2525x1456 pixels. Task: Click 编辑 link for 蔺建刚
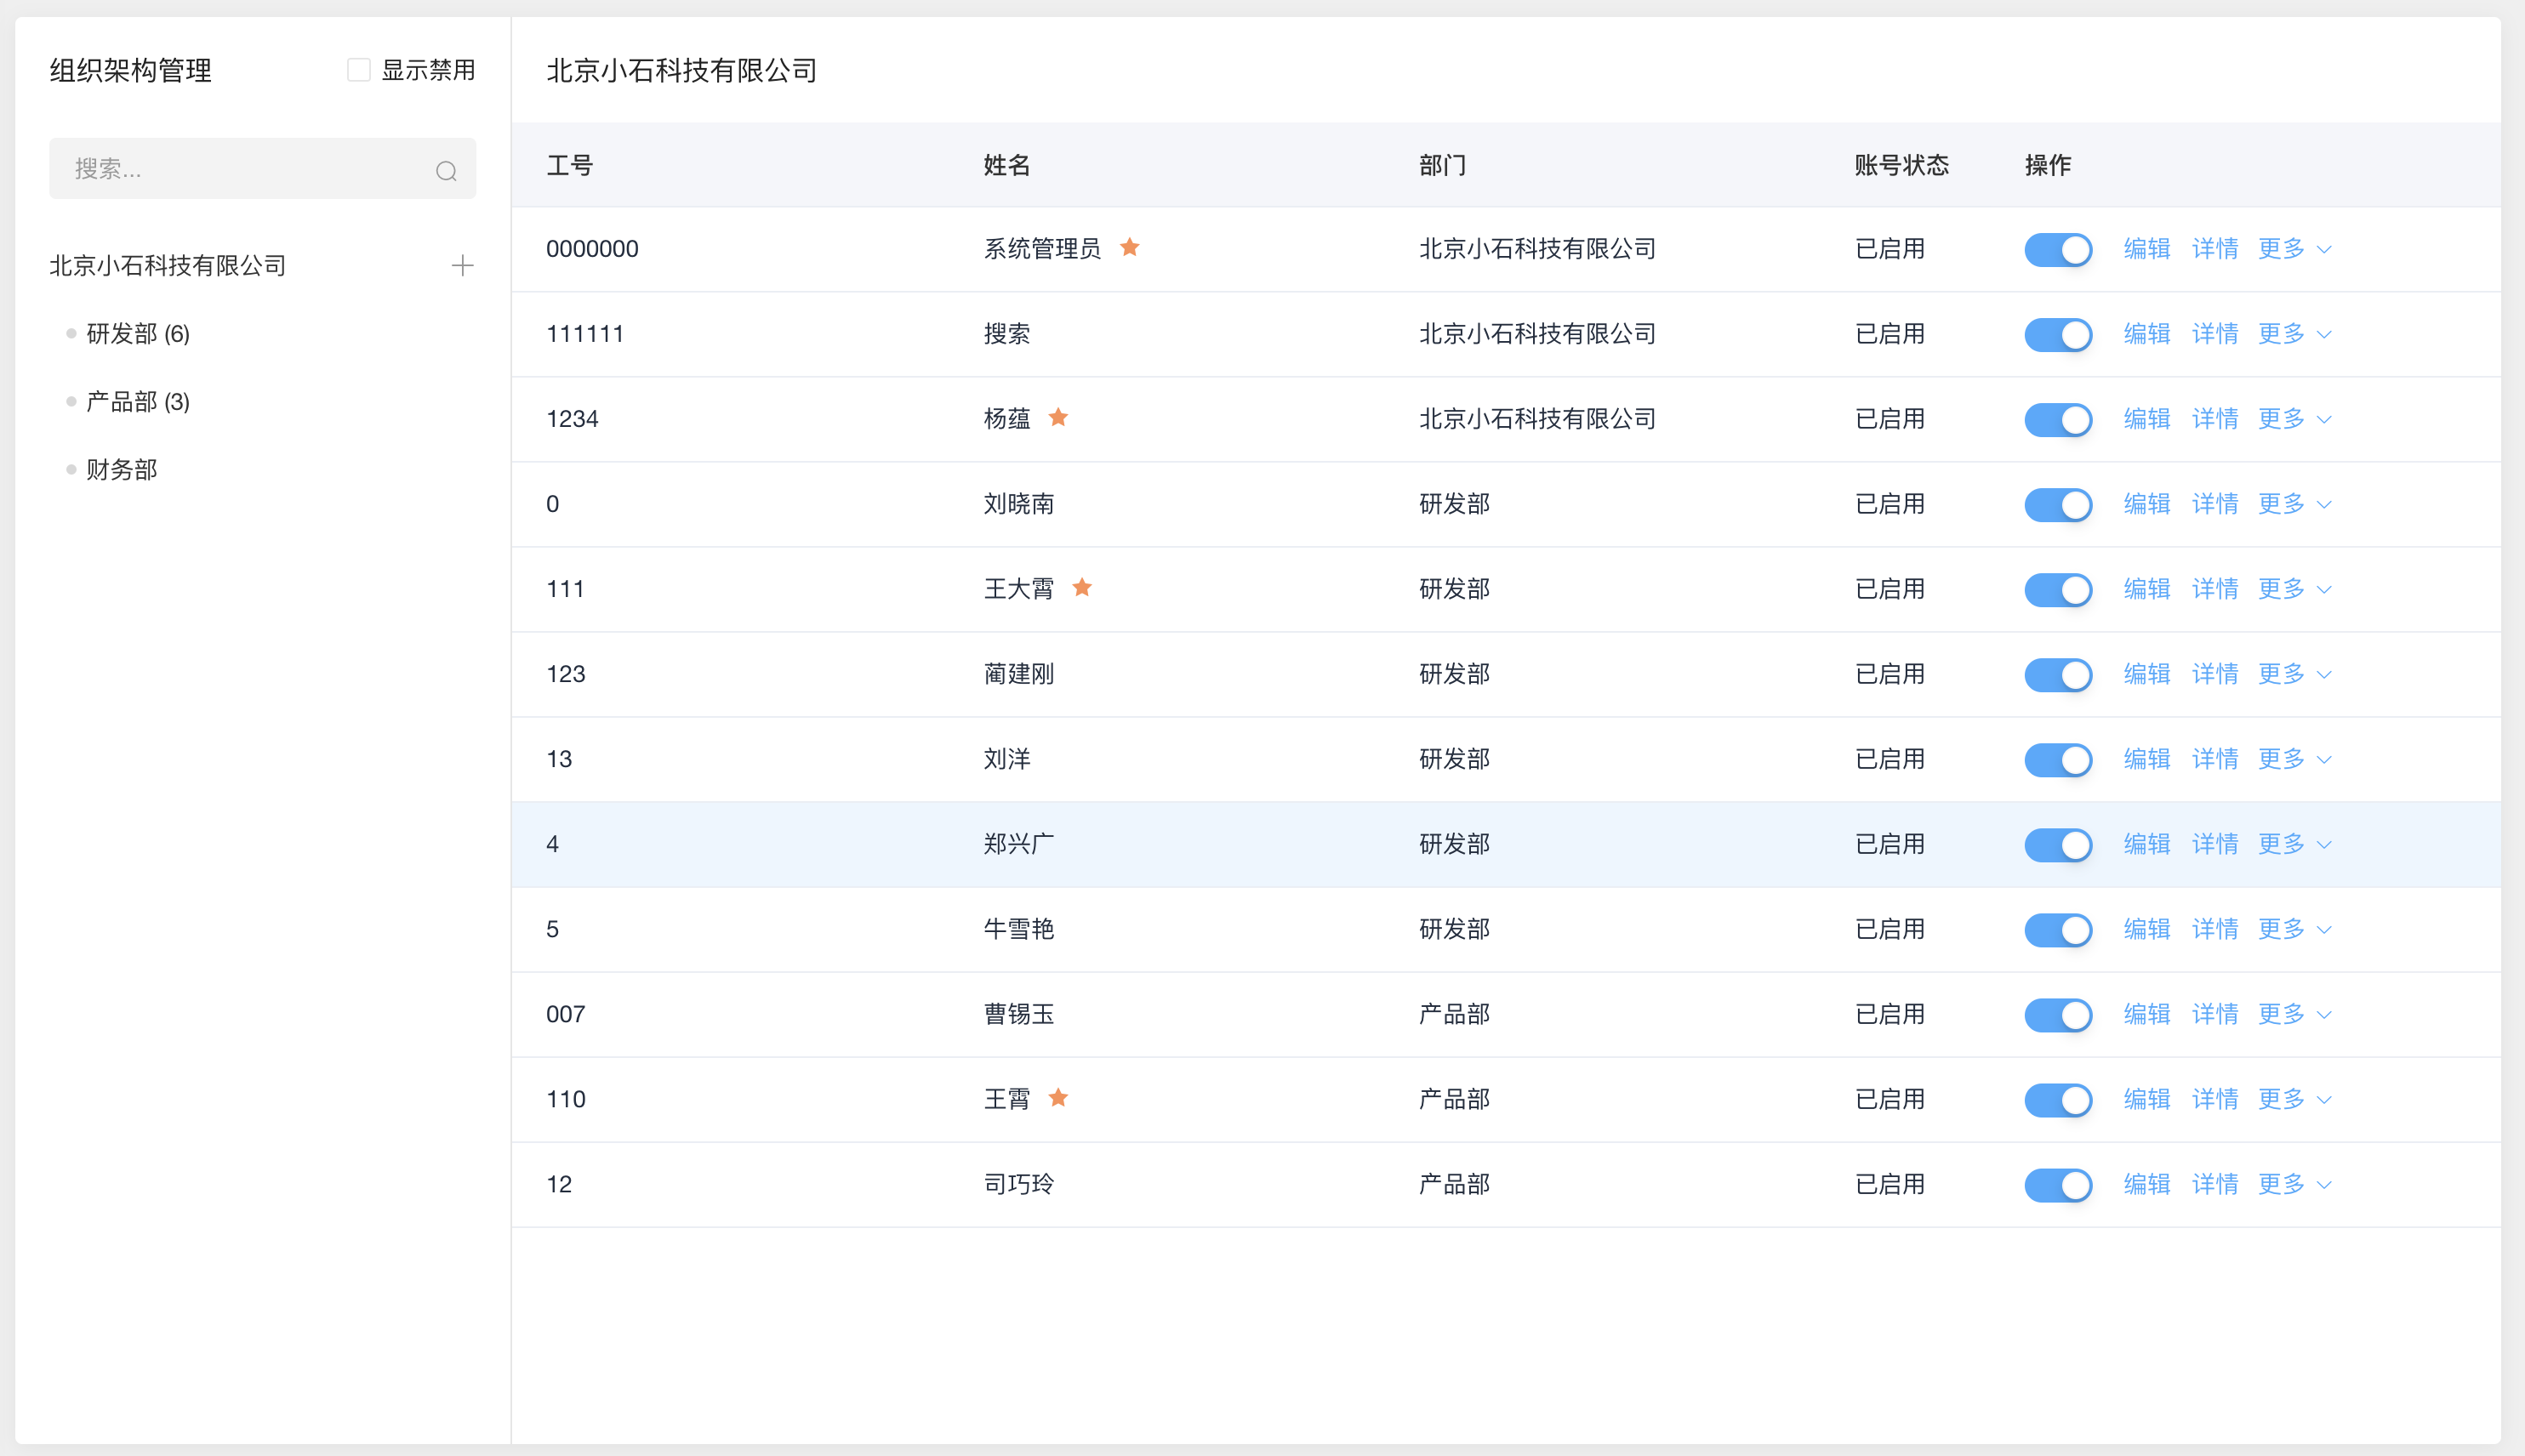coord(2147,674)
